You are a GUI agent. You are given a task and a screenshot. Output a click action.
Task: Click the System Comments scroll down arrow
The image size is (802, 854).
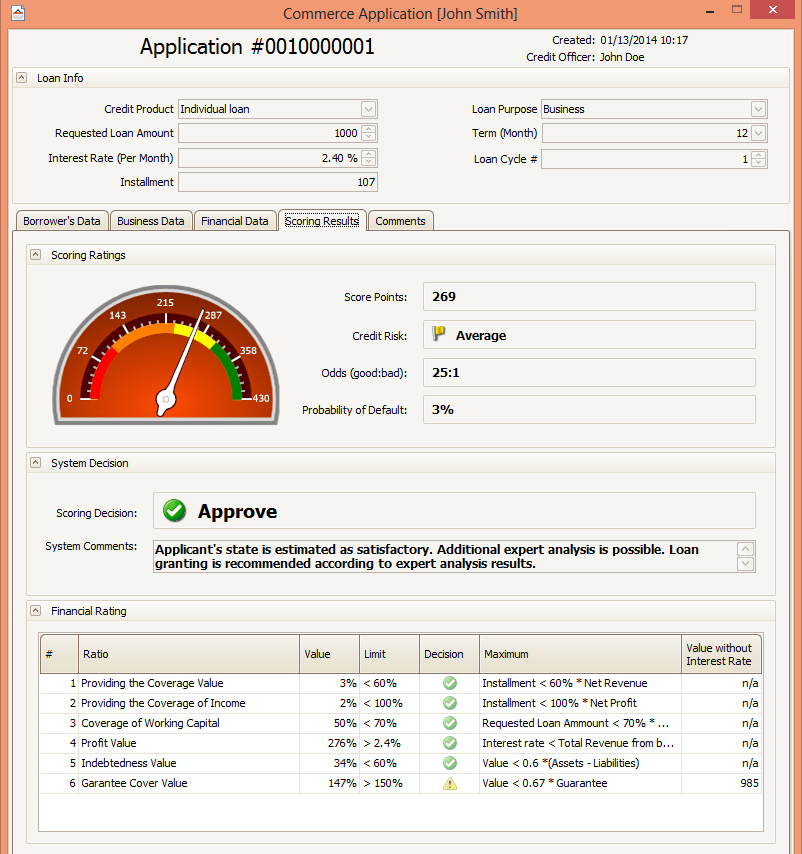[x=744, y=565]
